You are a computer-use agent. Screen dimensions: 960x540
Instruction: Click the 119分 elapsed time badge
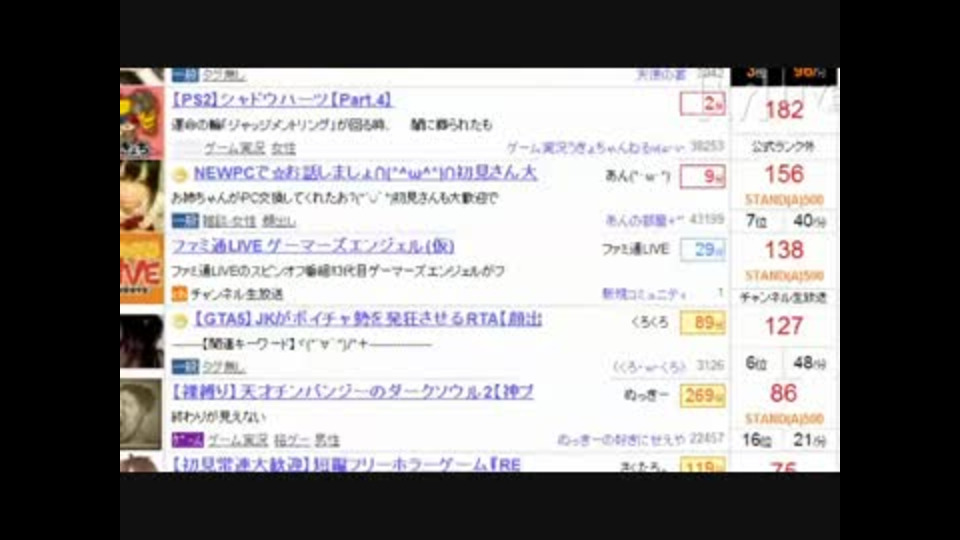[x=703, y=467]
